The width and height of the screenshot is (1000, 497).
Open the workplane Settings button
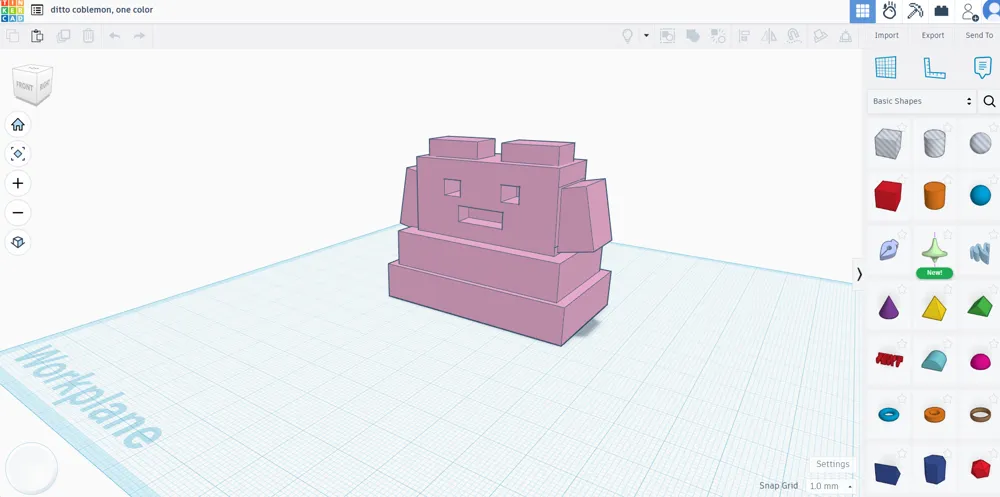[x=832, y=464]
